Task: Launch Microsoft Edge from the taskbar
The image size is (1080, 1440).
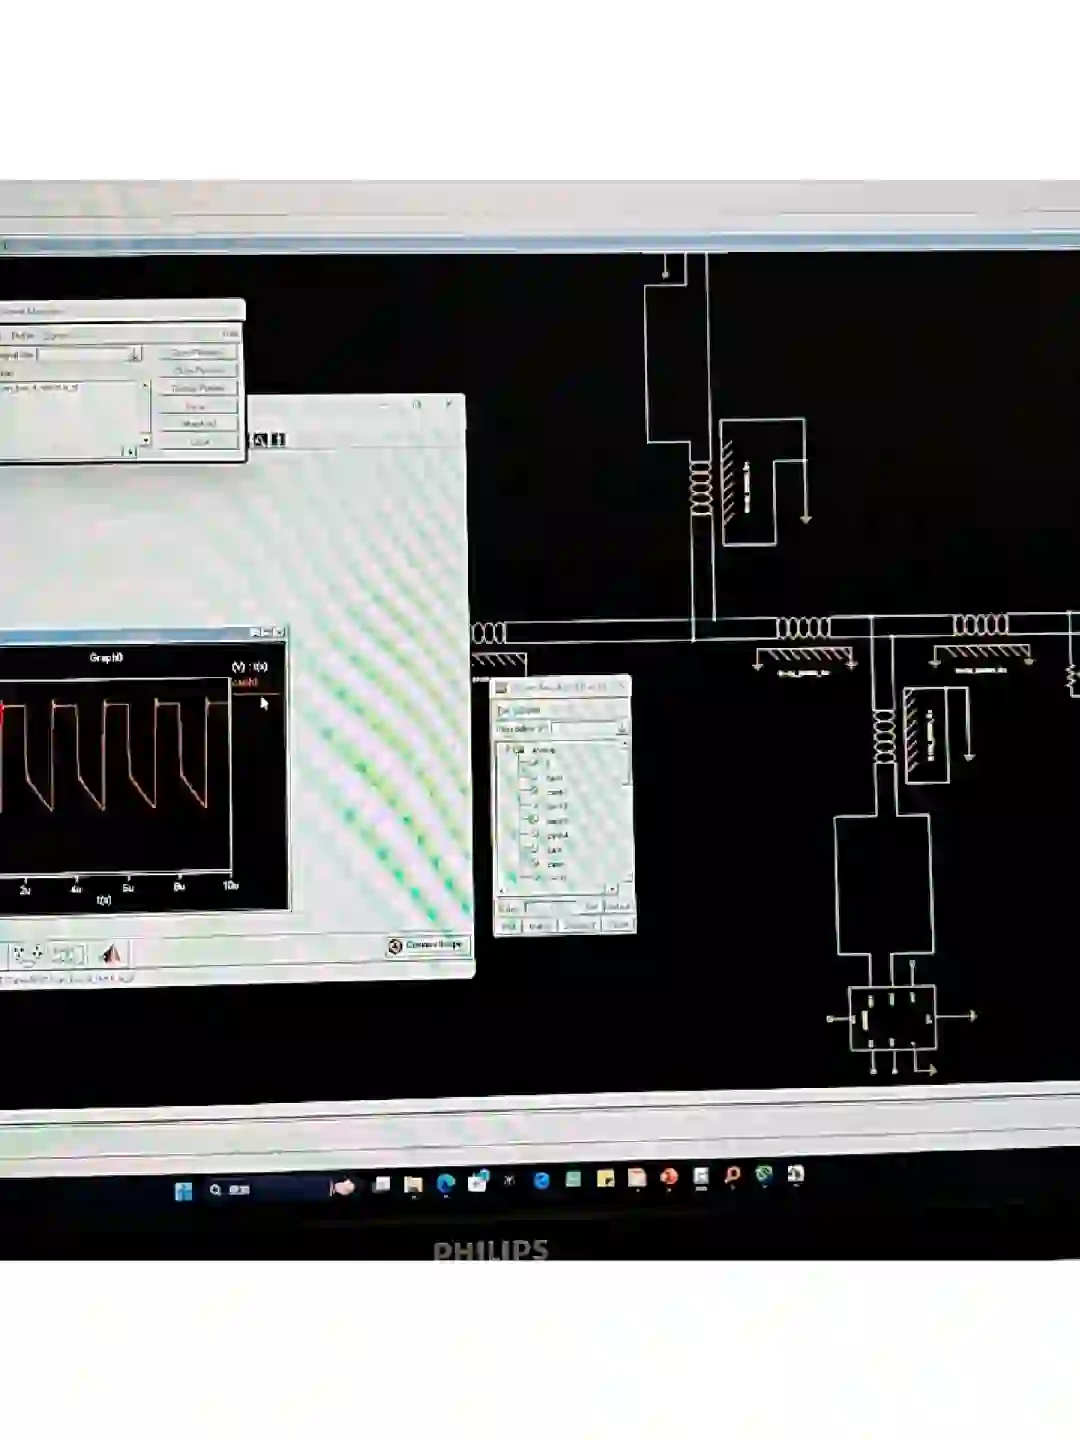Action: (446, 1184)
